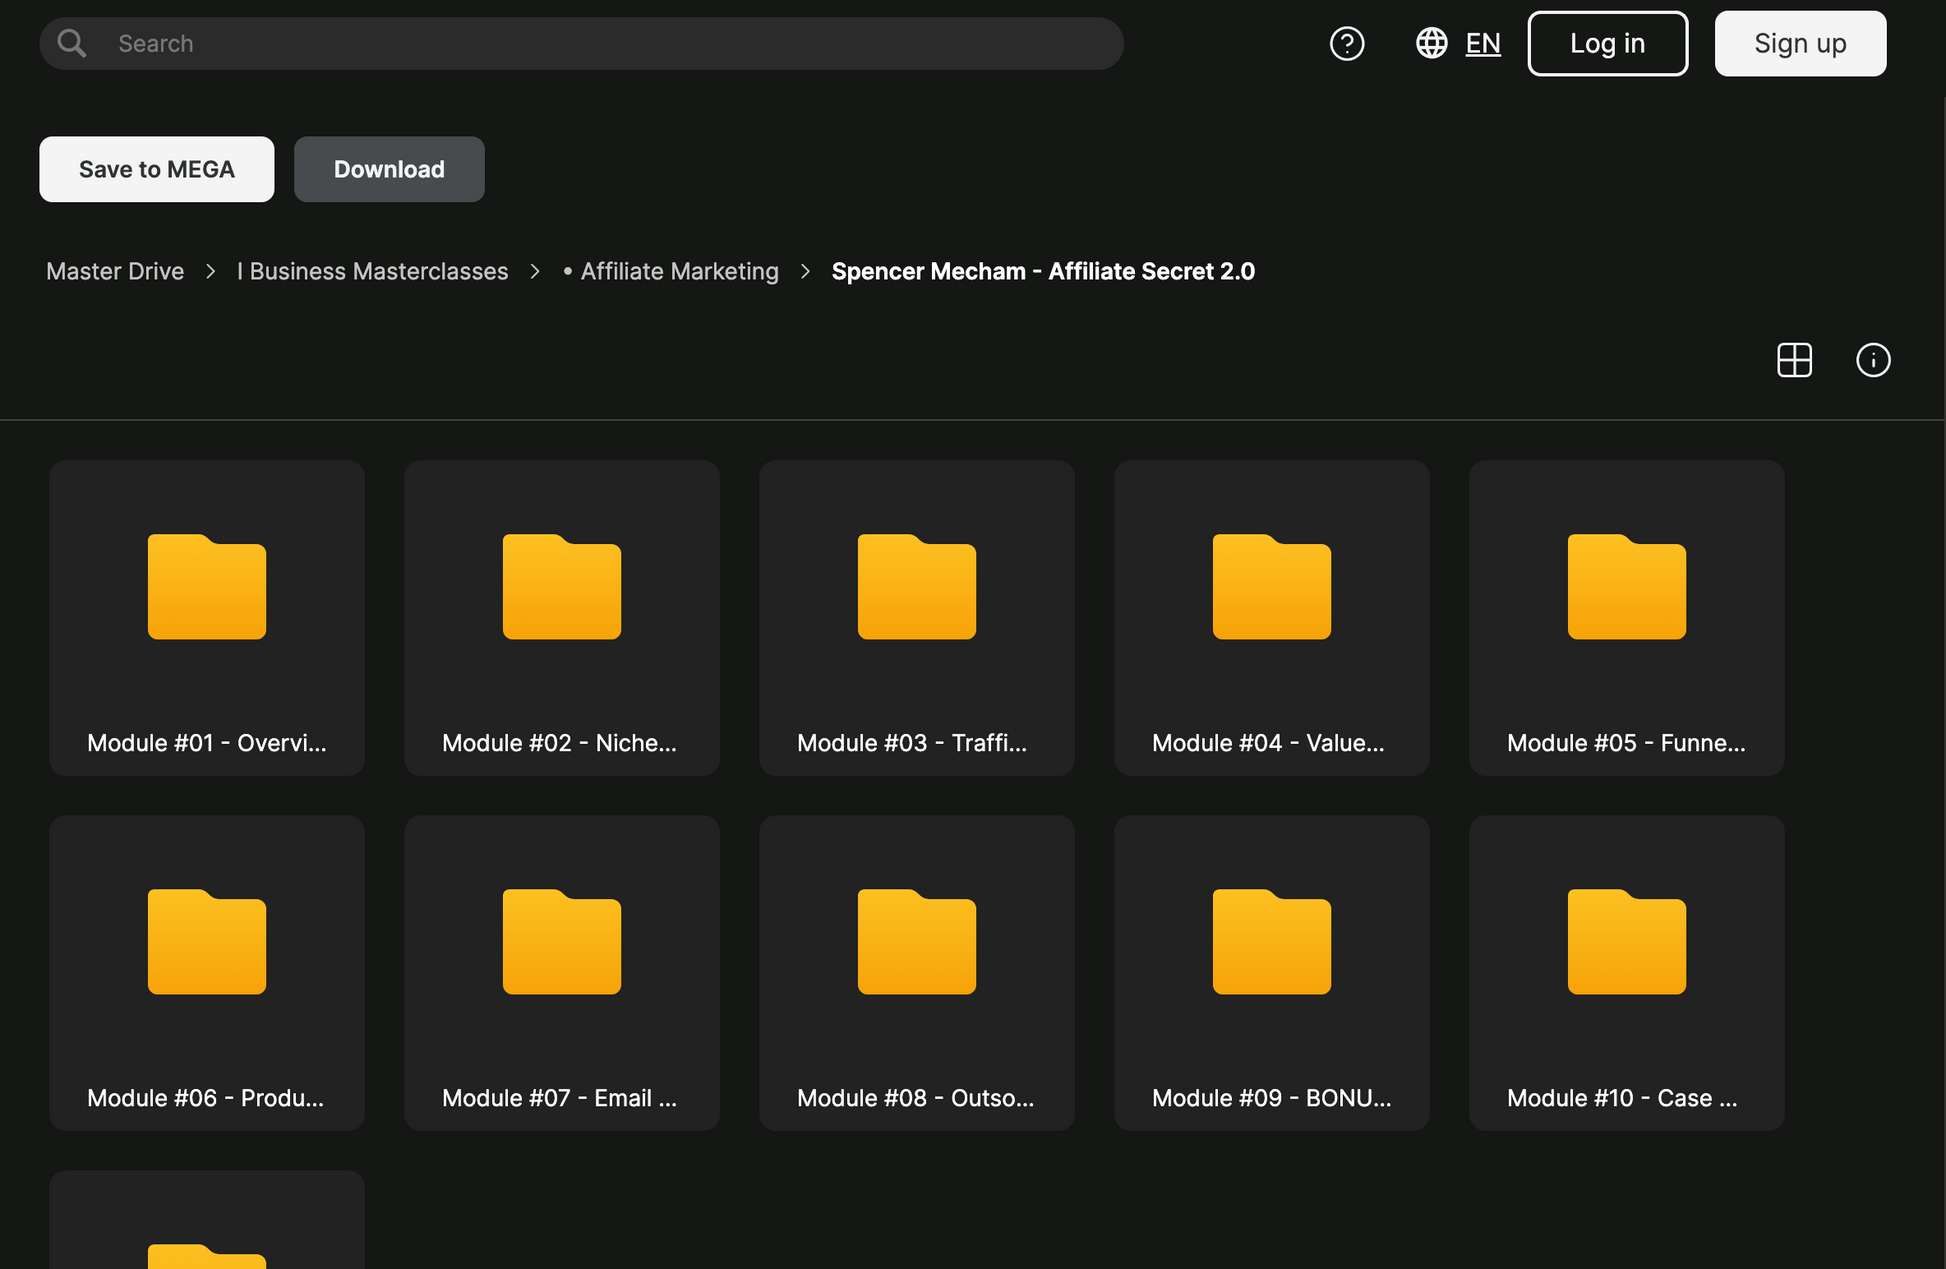Go to Master Drive breadcrumb
This screenshot has width=1946, height=1269.
coord(115,271)
